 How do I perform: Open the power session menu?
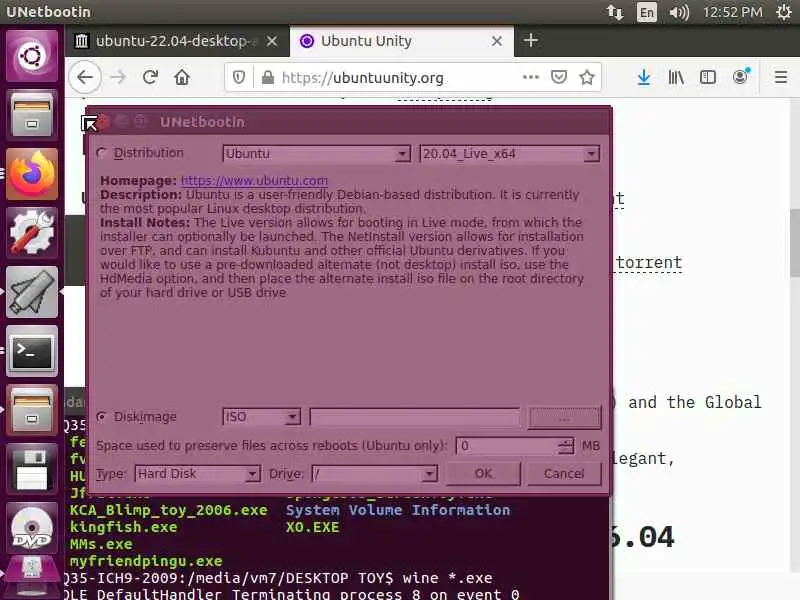click(784, 12)
